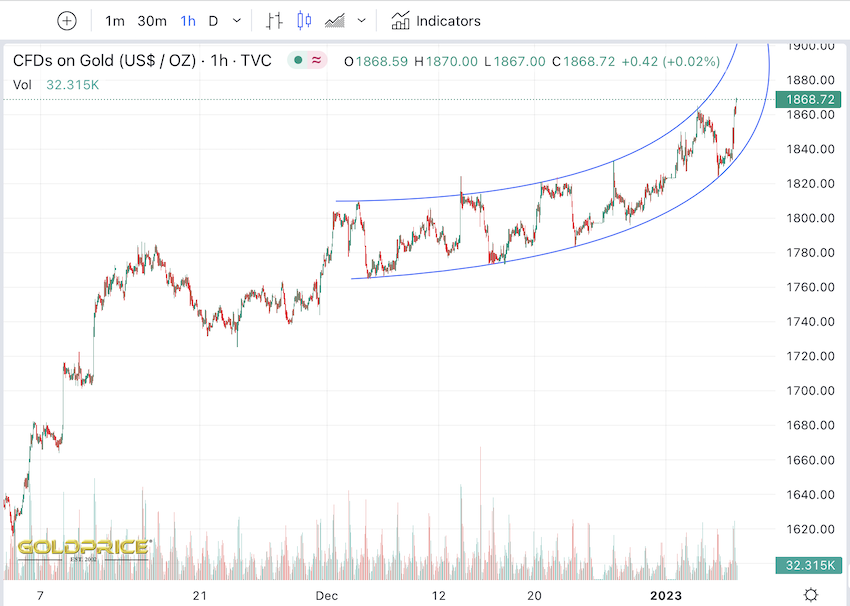
Task: Click the Vol indicator label
Action: [x=23, y=85]
